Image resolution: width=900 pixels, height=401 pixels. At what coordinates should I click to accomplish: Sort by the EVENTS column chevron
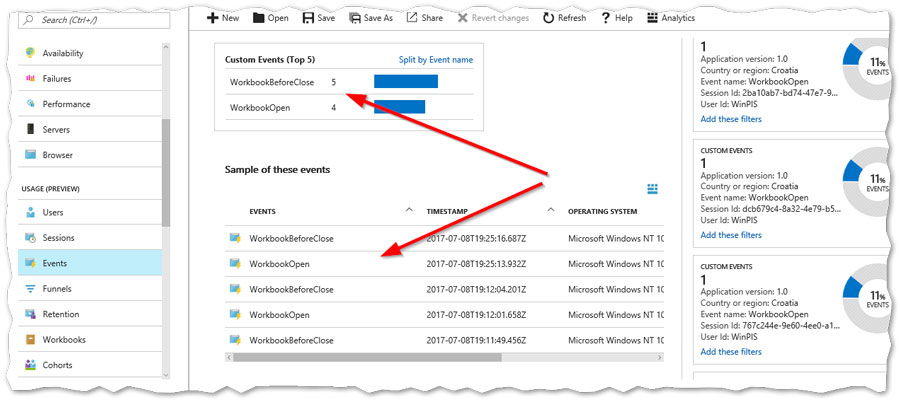point(409,210)
